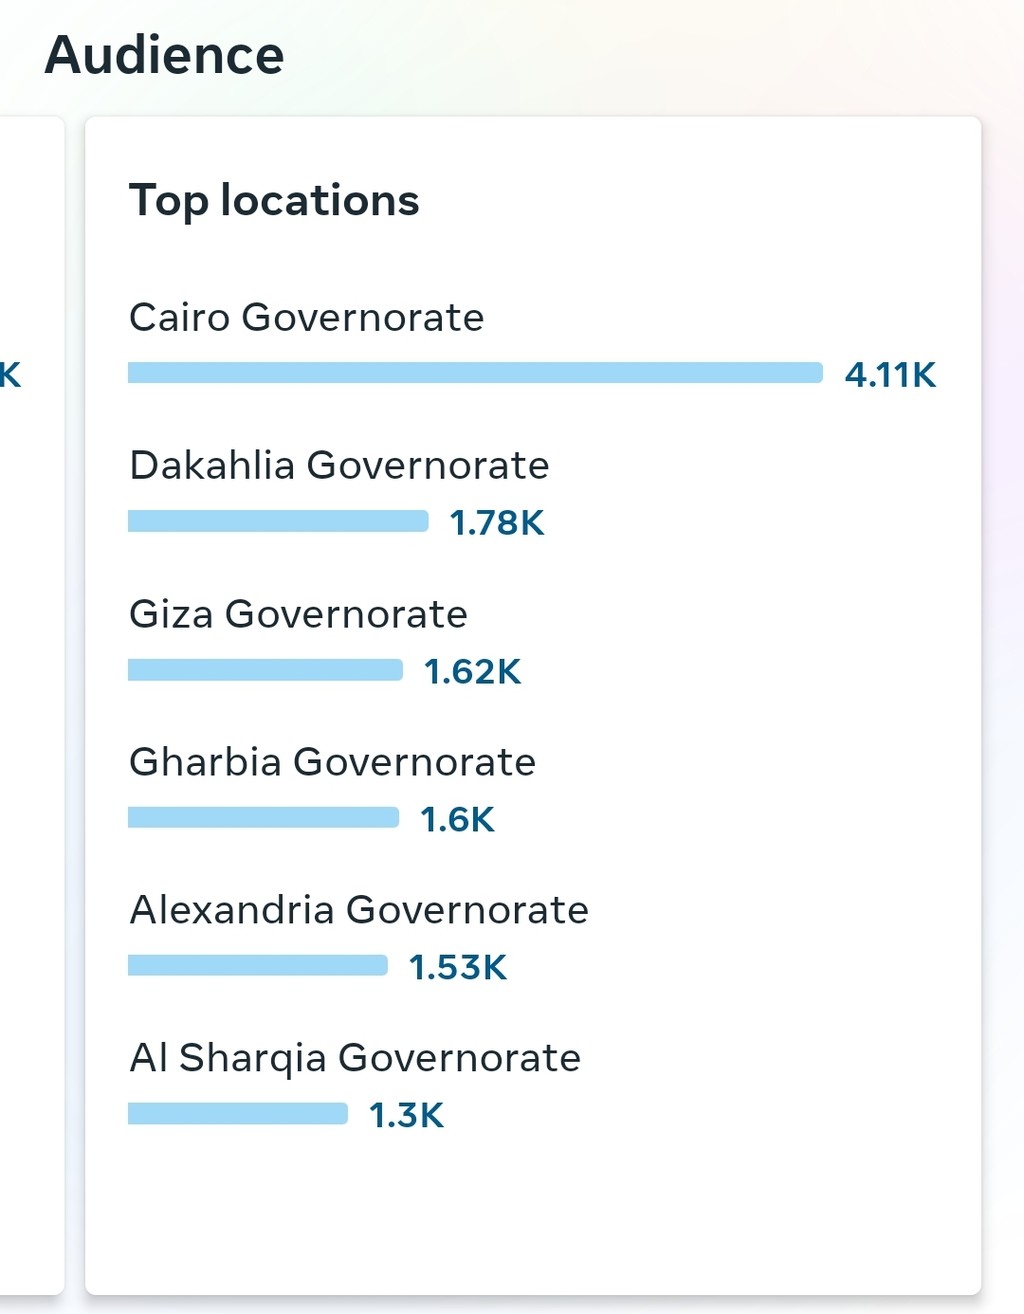Image resolution: width=1024 pixels, height=1314 pixels.
Task: Click the Giza Governorate location label
Action: click(298, 614)
